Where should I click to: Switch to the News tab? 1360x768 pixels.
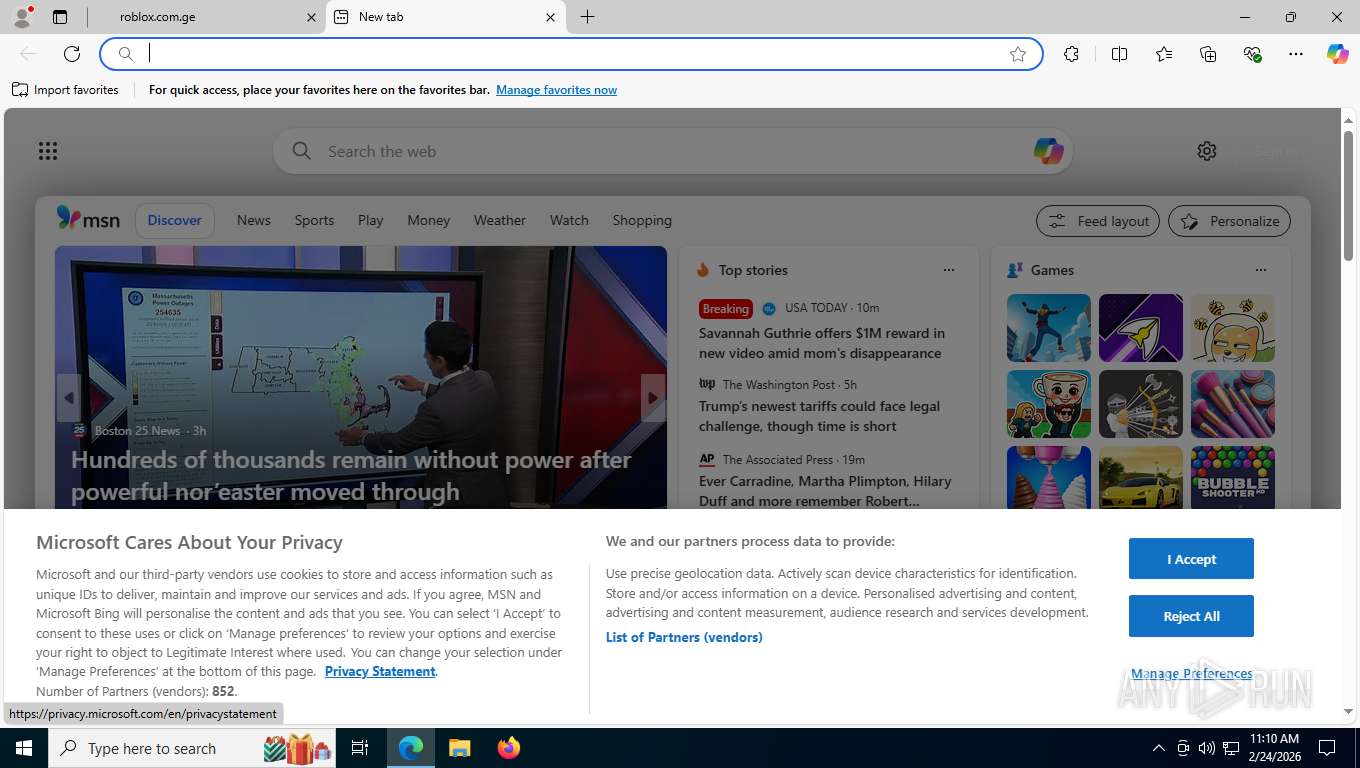click(x=254, y=220)
